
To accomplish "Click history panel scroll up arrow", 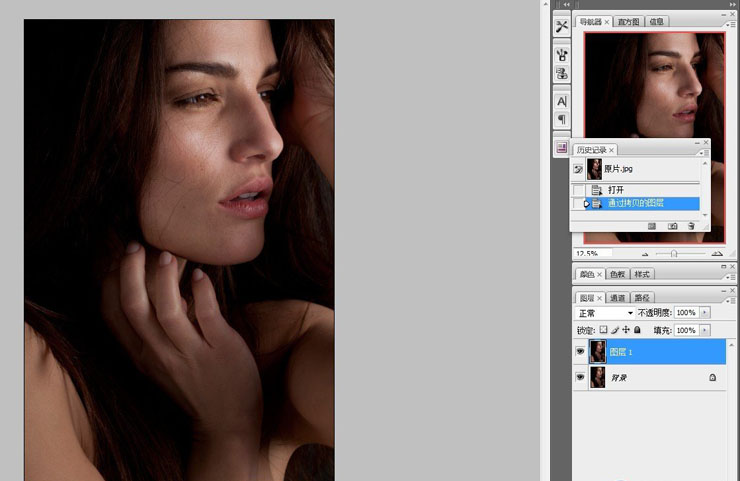I will (x=705, y=163).
